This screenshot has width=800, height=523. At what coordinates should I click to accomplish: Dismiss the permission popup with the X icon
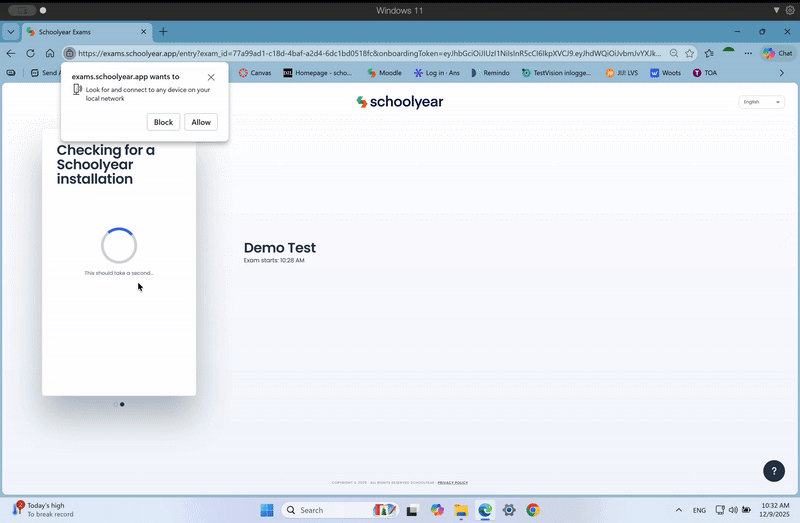tap(211, 77)
